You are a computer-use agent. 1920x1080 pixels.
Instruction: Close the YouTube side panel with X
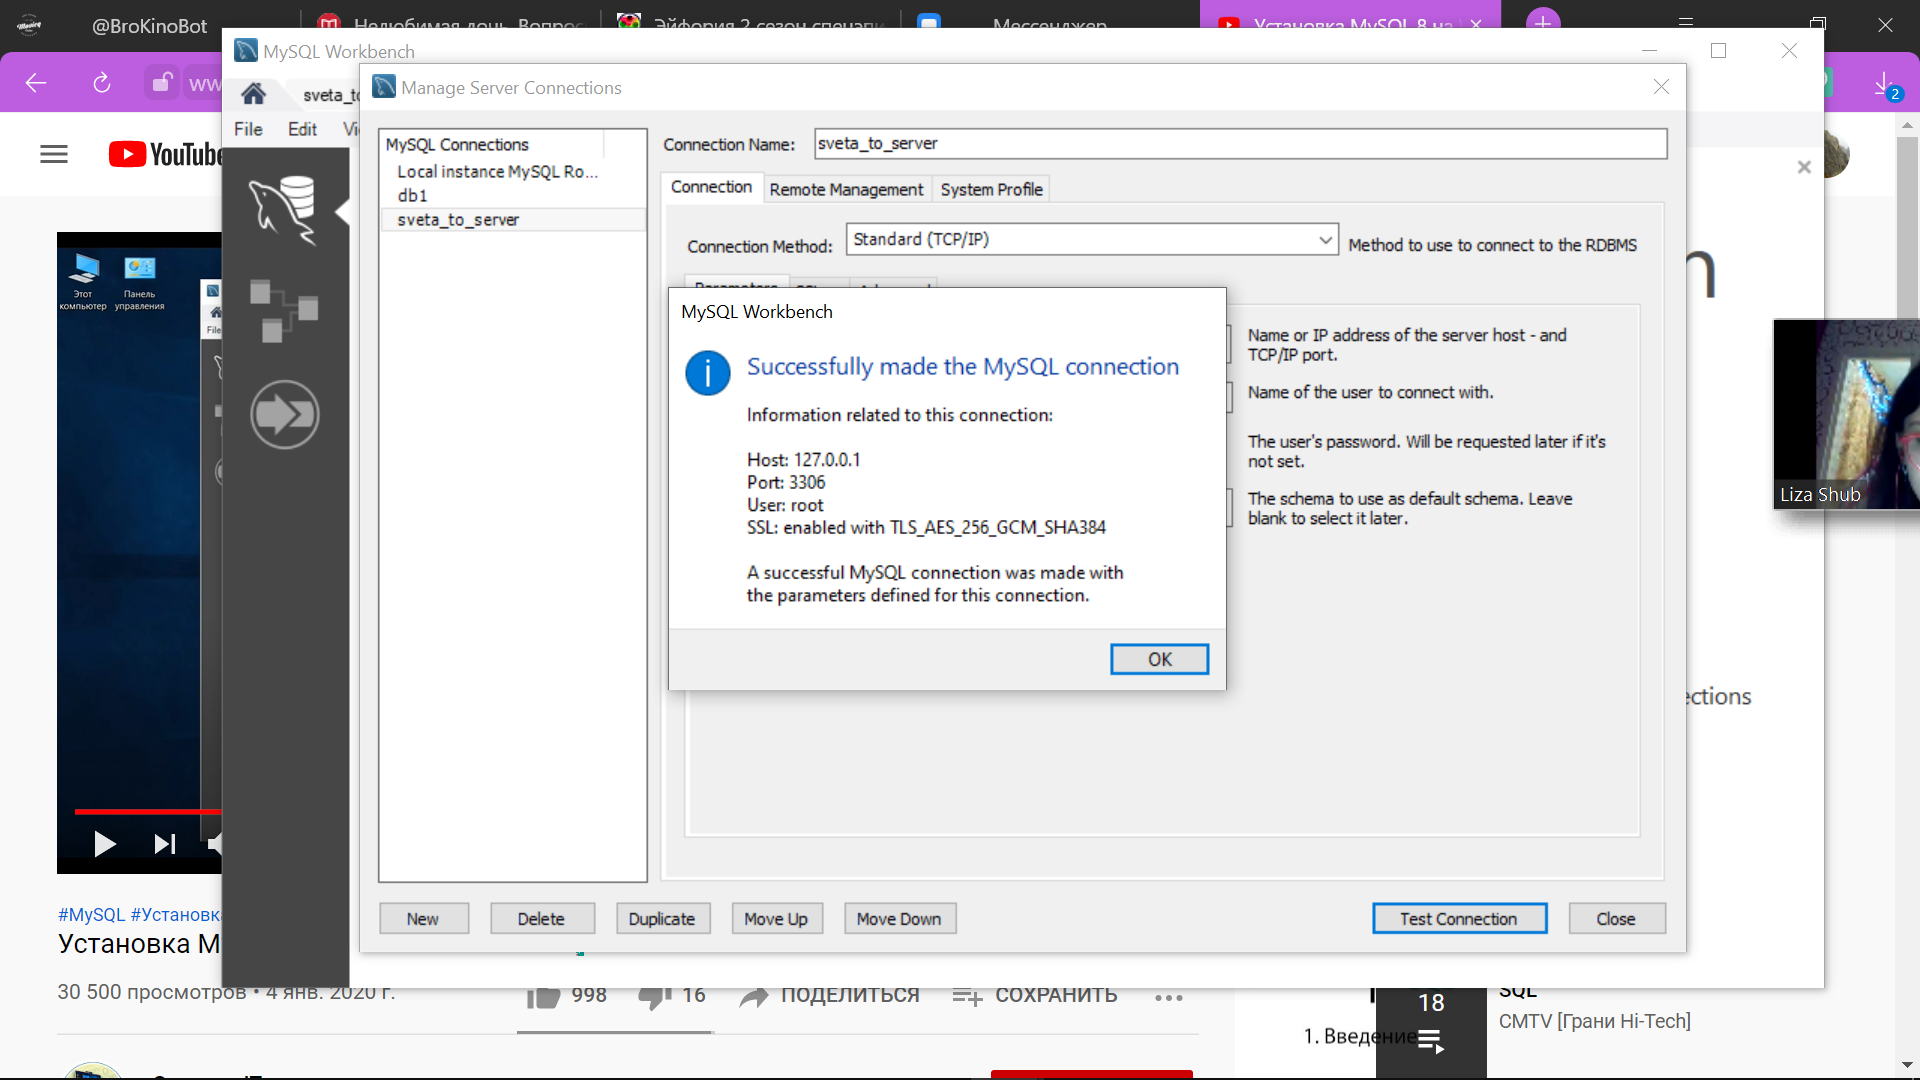tap(1804, 167)
